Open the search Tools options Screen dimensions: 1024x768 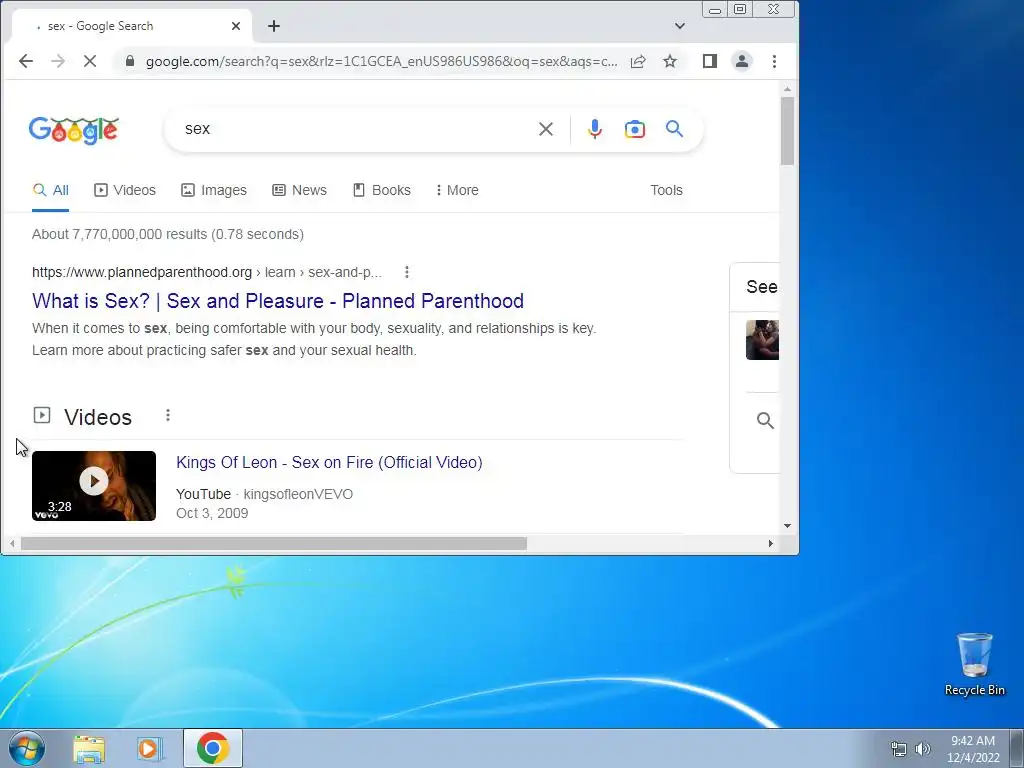[666, 190]
